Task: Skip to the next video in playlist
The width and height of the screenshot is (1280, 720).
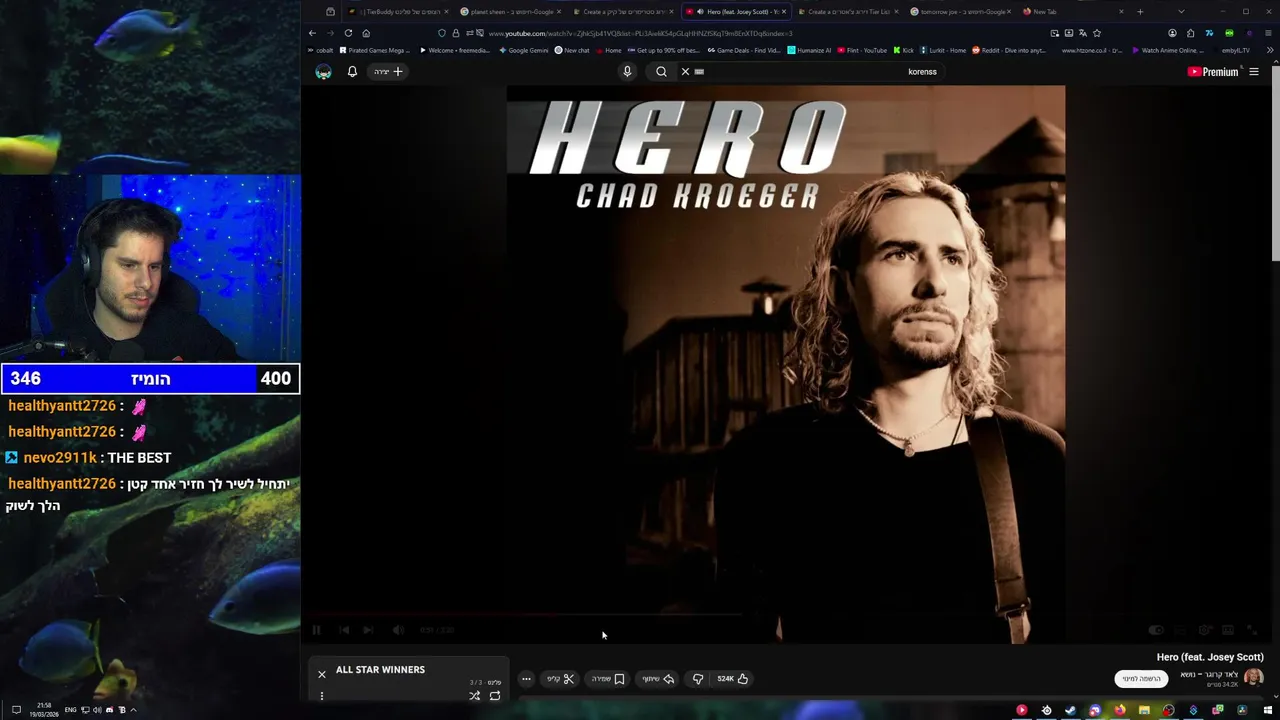Action: point(368,630)
